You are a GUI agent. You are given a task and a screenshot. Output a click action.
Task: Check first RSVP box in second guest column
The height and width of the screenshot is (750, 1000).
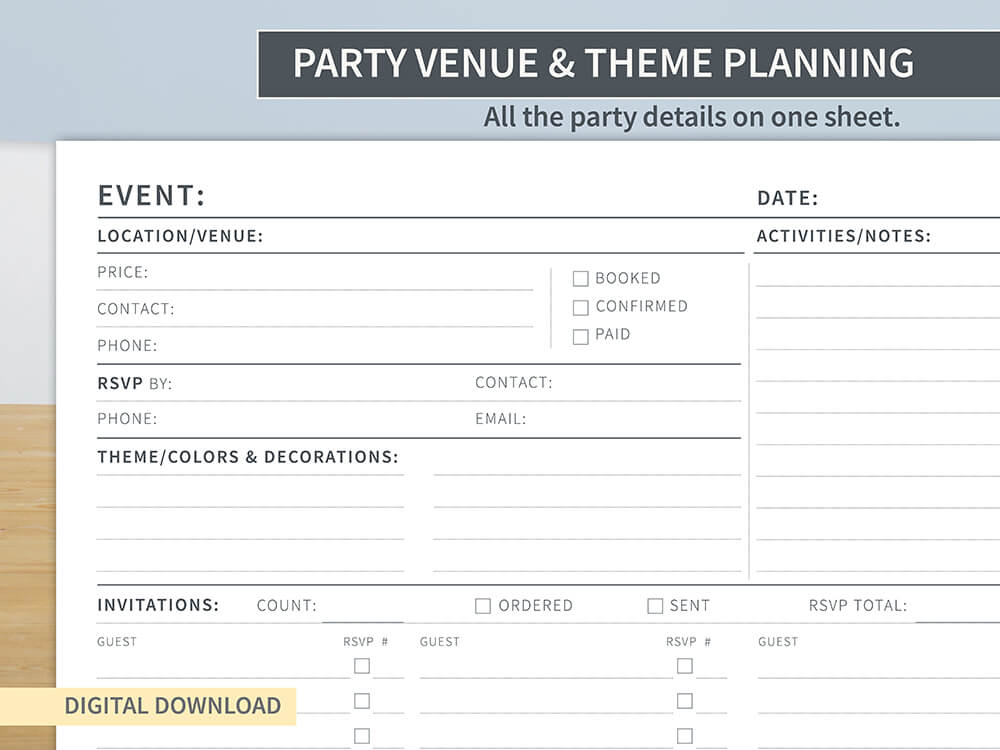(684, 666)
